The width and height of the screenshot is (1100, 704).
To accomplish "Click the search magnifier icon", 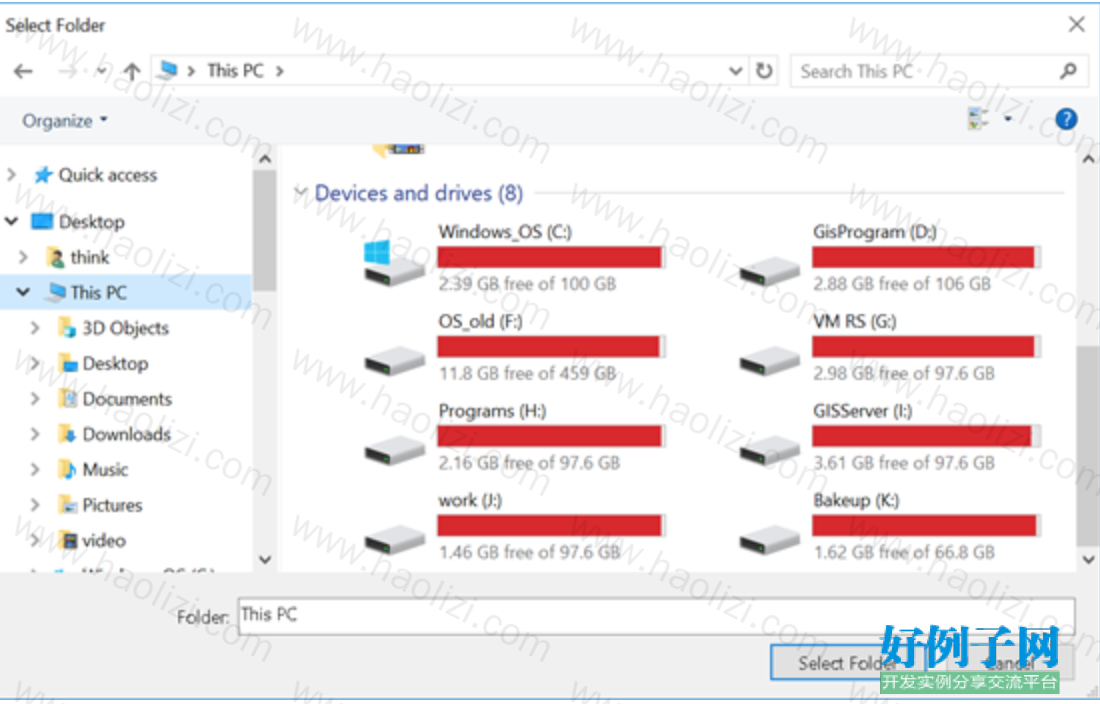I will point(1068,71).
